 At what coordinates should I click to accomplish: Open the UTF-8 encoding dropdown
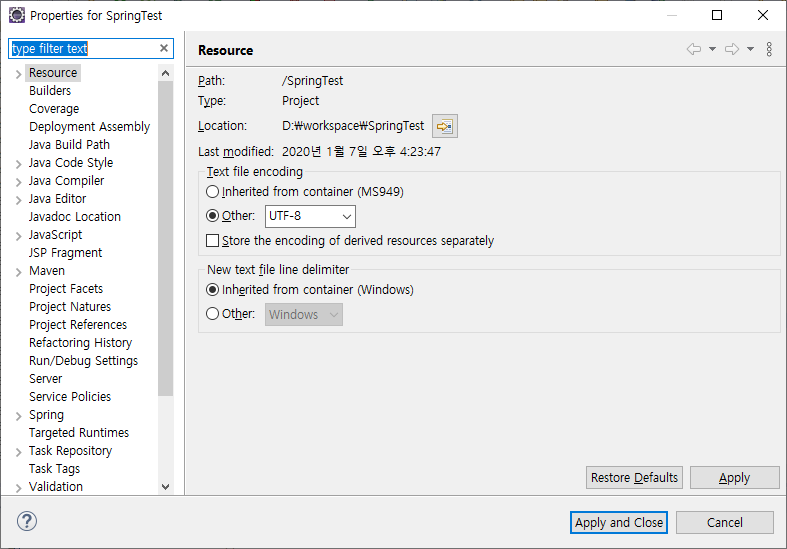tap(310, 216)
